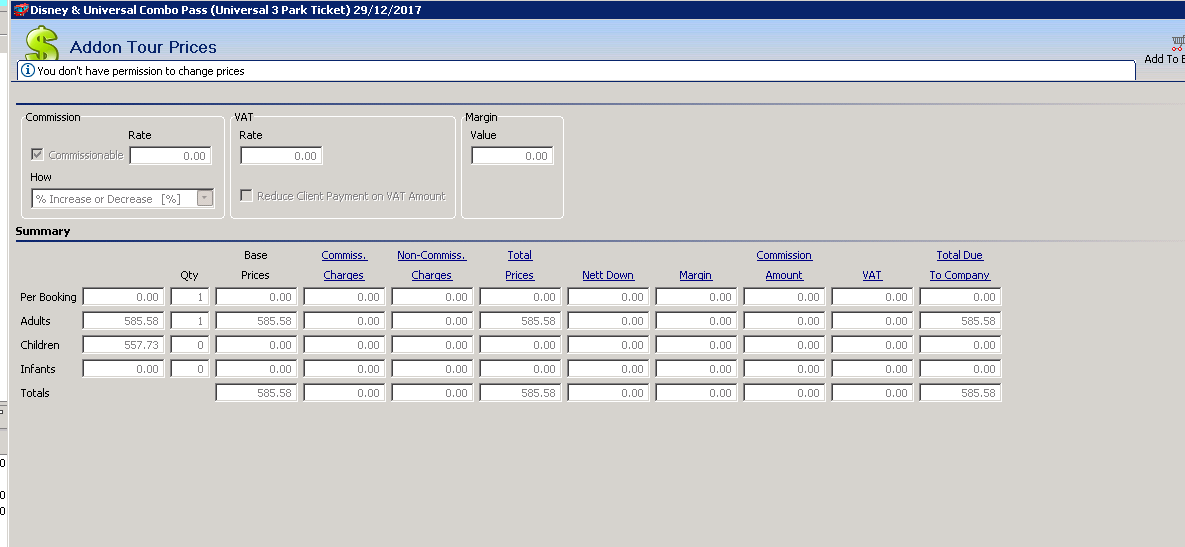Viewport: 1185px width, 547px height.
Task: Open the VAT column link
Action: [872, 275]
